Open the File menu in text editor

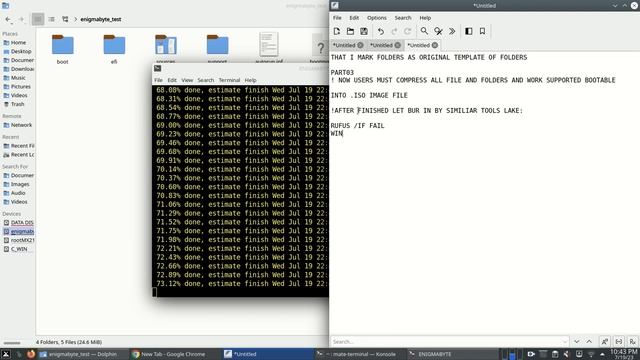337,18
